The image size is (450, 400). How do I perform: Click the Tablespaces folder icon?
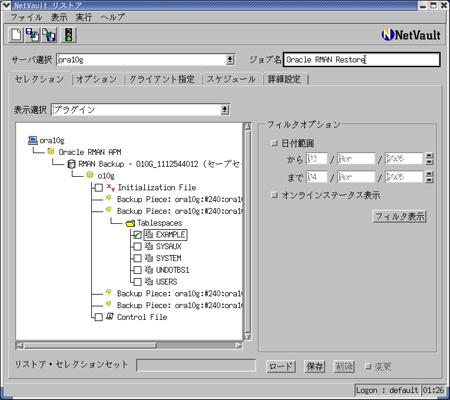(130, 223)
